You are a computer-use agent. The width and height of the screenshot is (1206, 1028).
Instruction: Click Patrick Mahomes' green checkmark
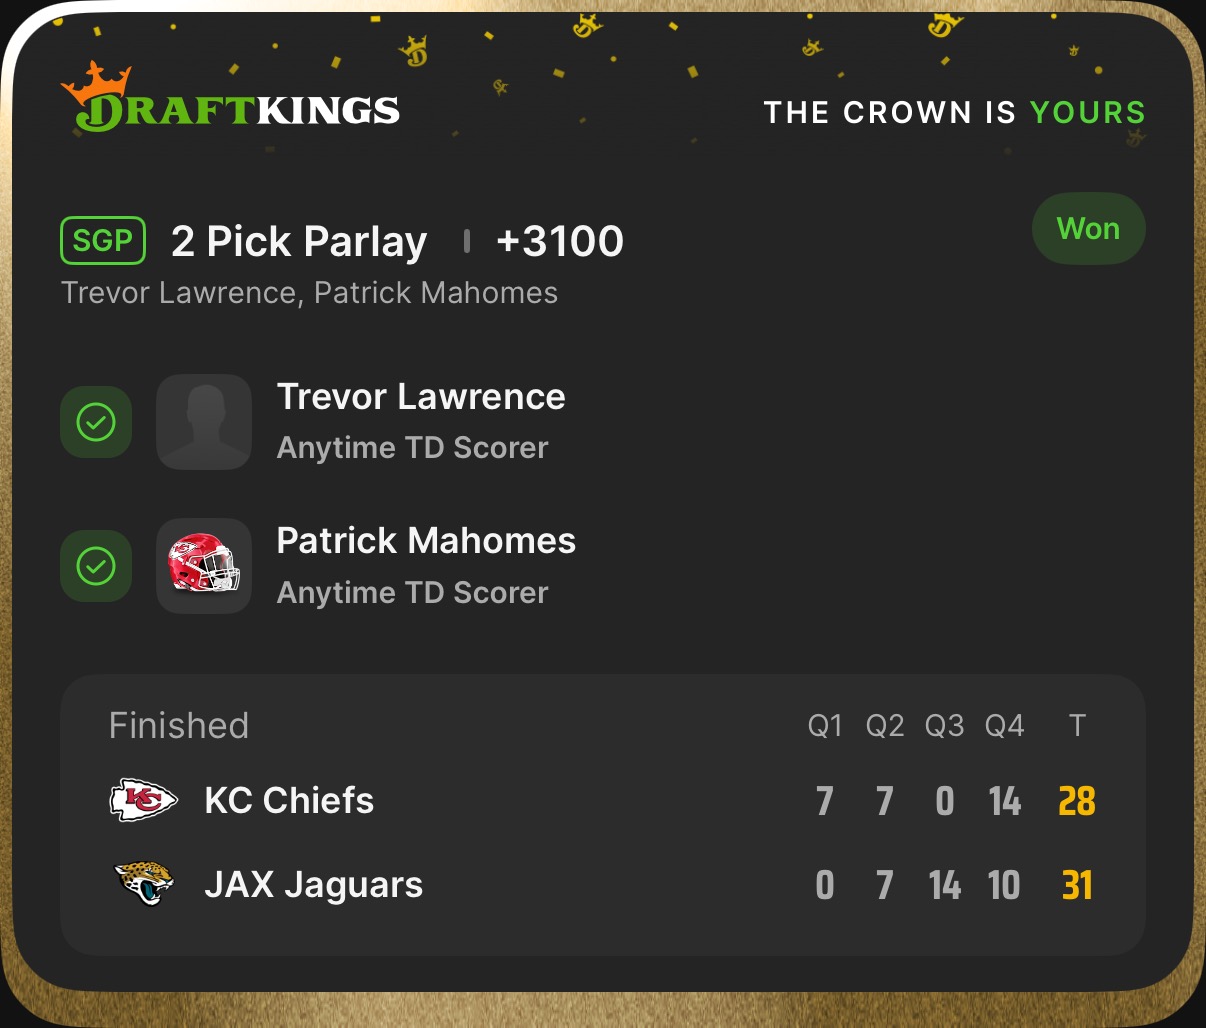(x=96, y=566)
